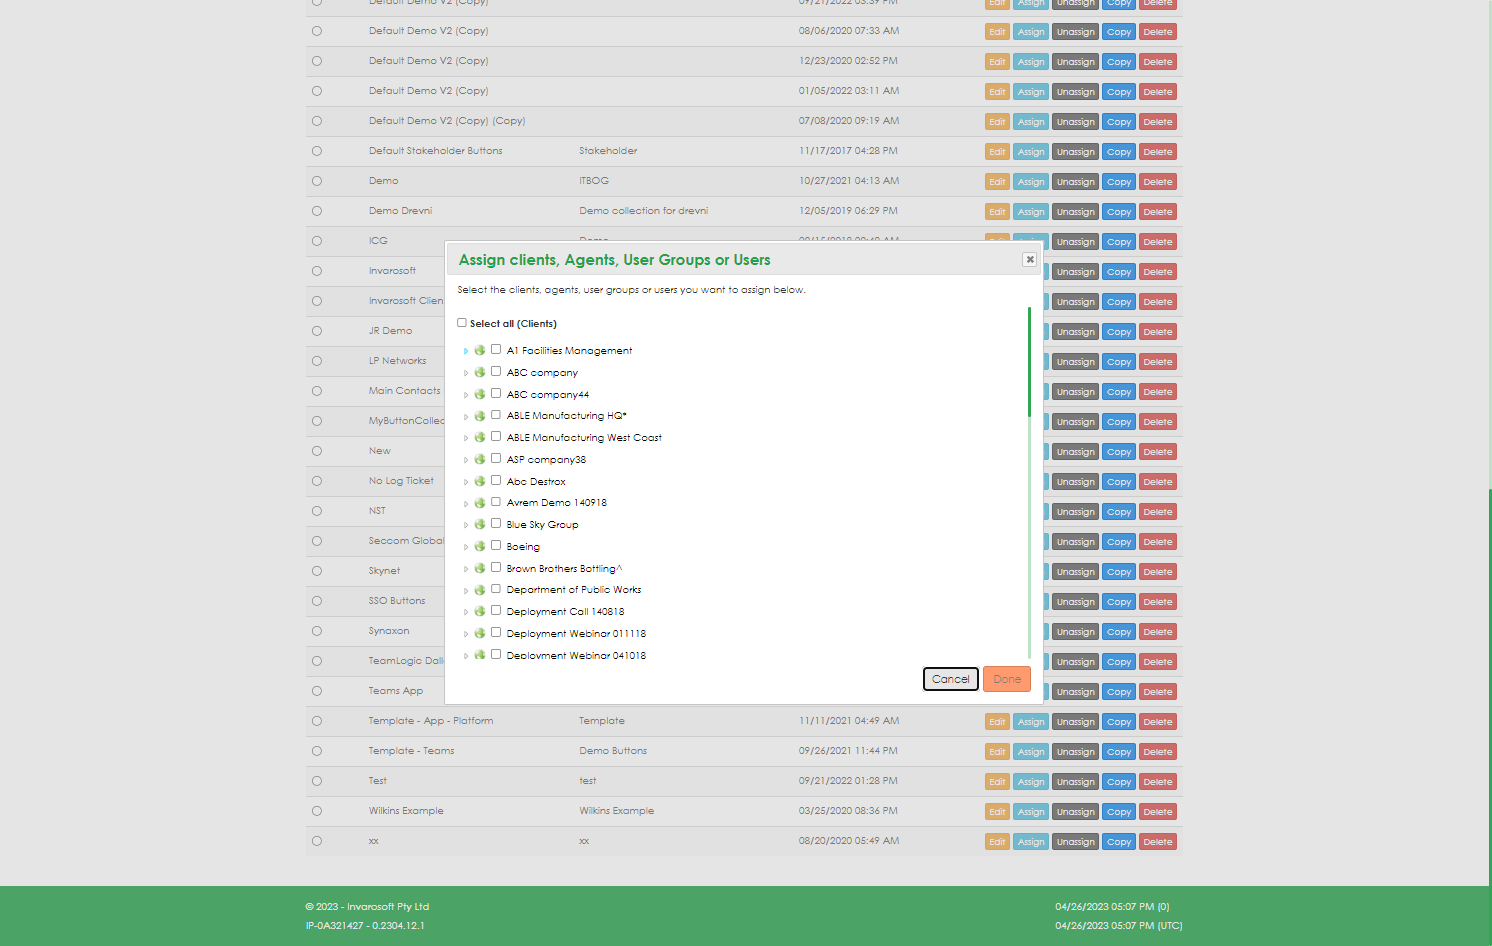Click the client icon beside ABC company

[480, 372]
